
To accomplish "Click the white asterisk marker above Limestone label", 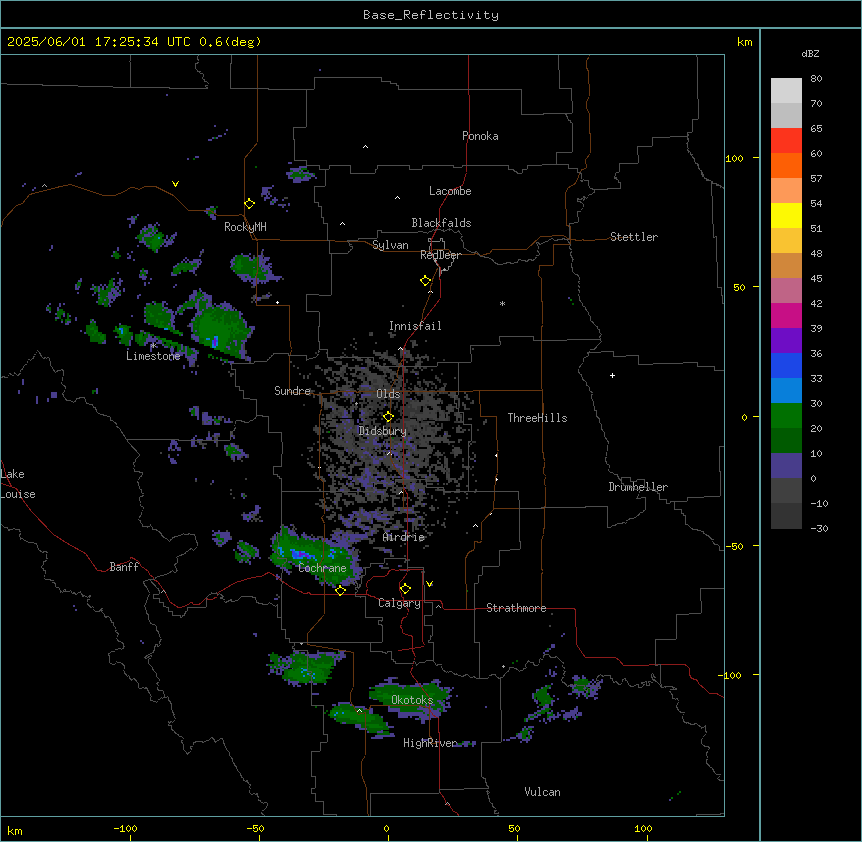I will coord(154,346).
